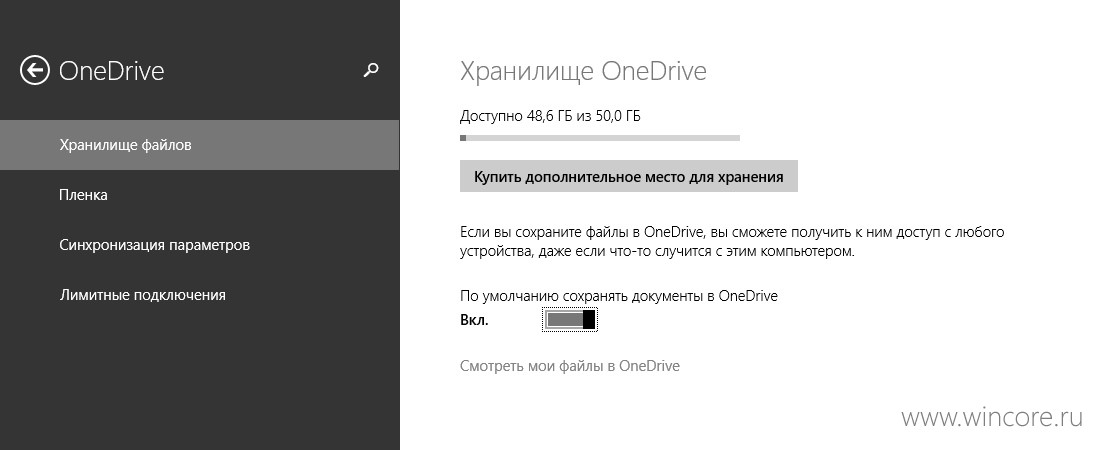
Task: Open search with the magnifier icon
Action: (x=371, y=70)
